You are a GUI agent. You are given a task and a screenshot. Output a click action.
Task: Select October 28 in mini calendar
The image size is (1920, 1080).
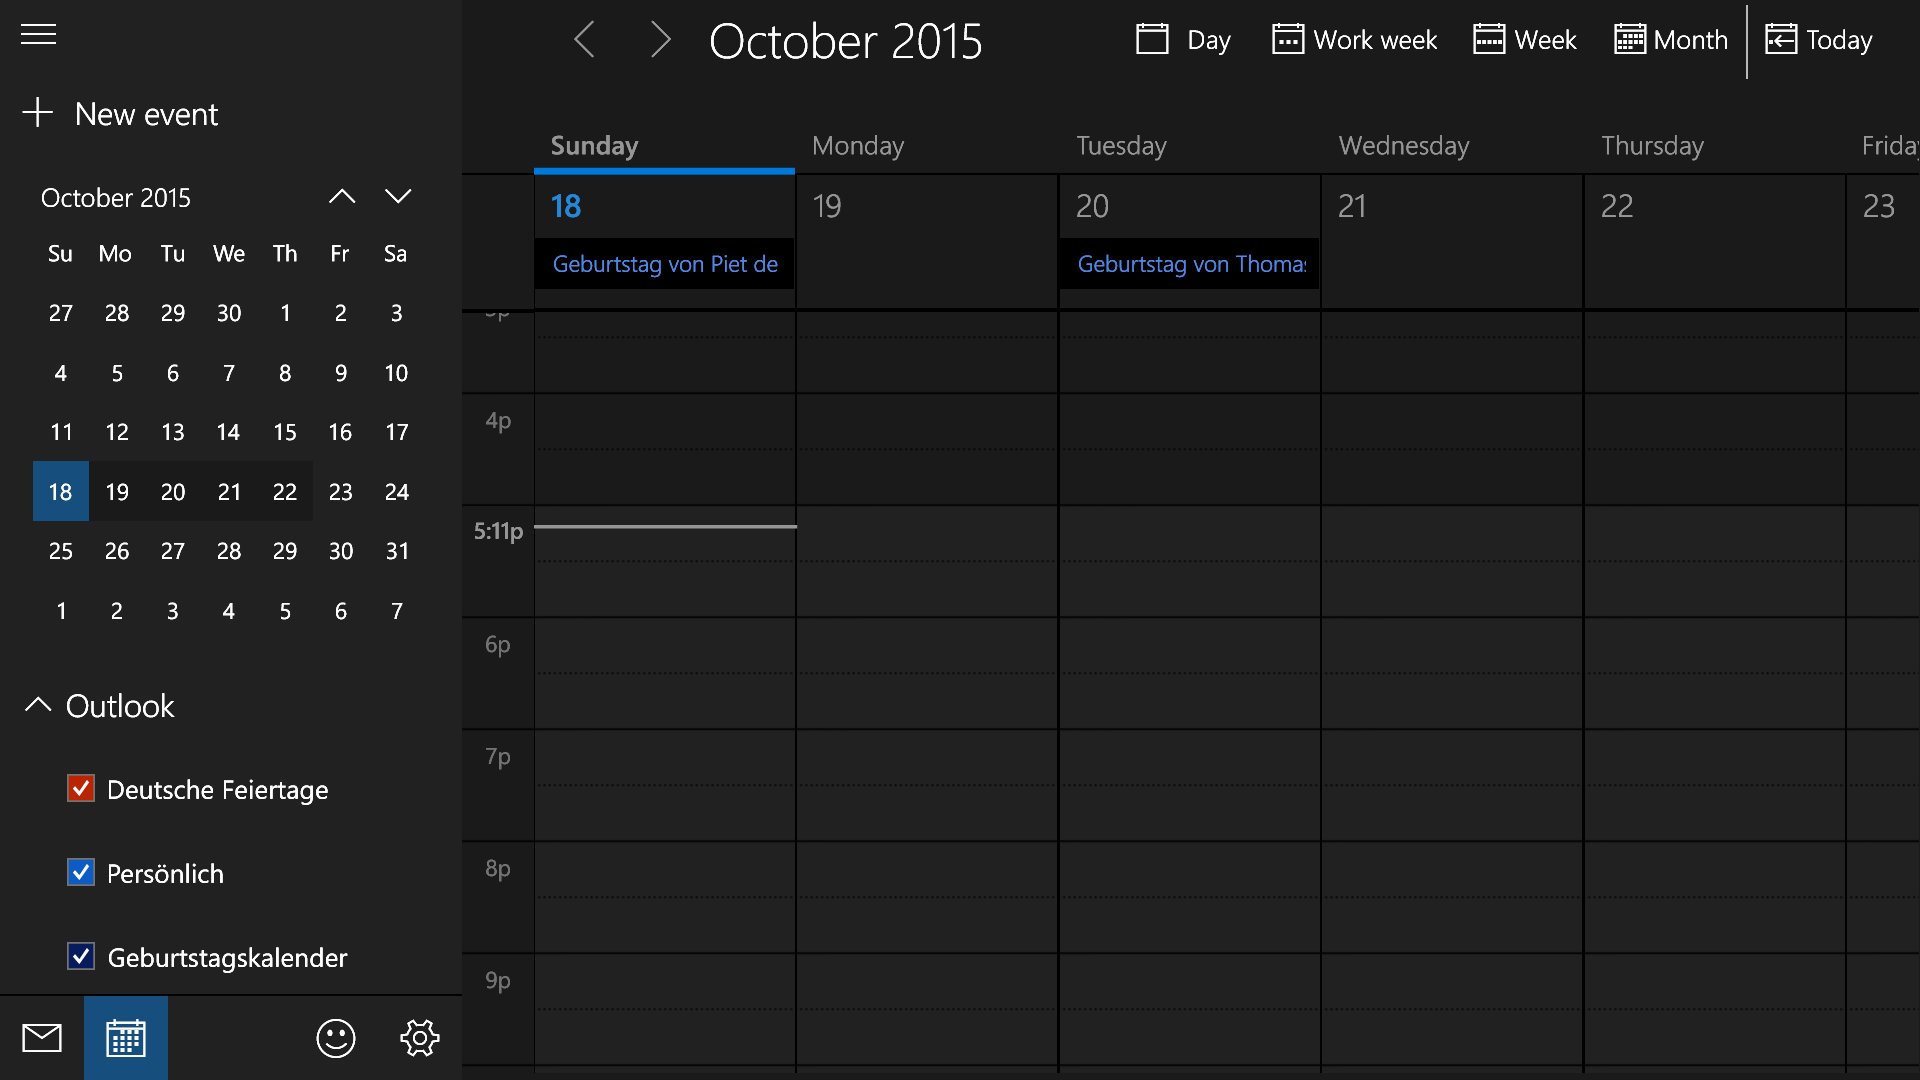point(228,551)
